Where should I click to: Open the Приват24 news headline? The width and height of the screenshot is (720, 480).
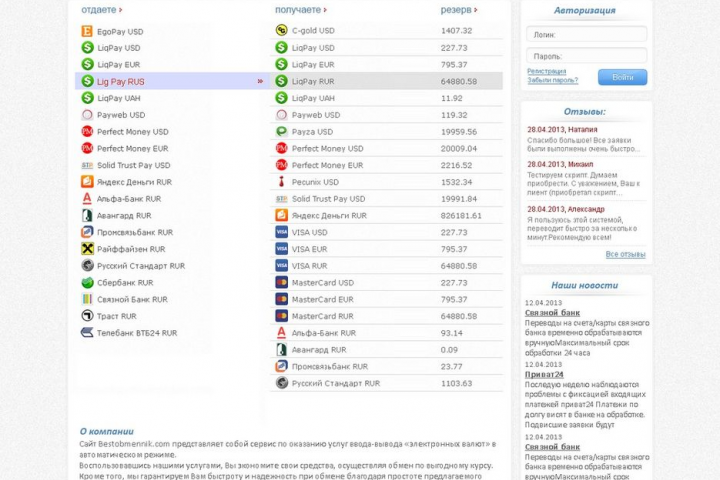pyautogui.click(x=544, y=374)
